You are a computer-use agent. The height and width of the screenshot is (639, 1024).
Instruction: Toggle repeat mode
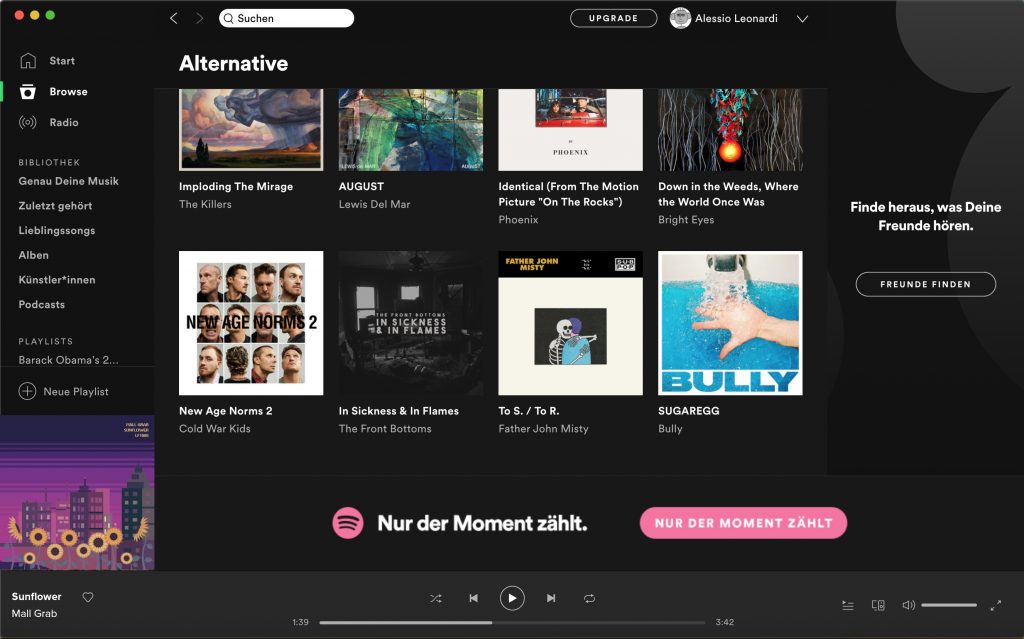point(590,598)
